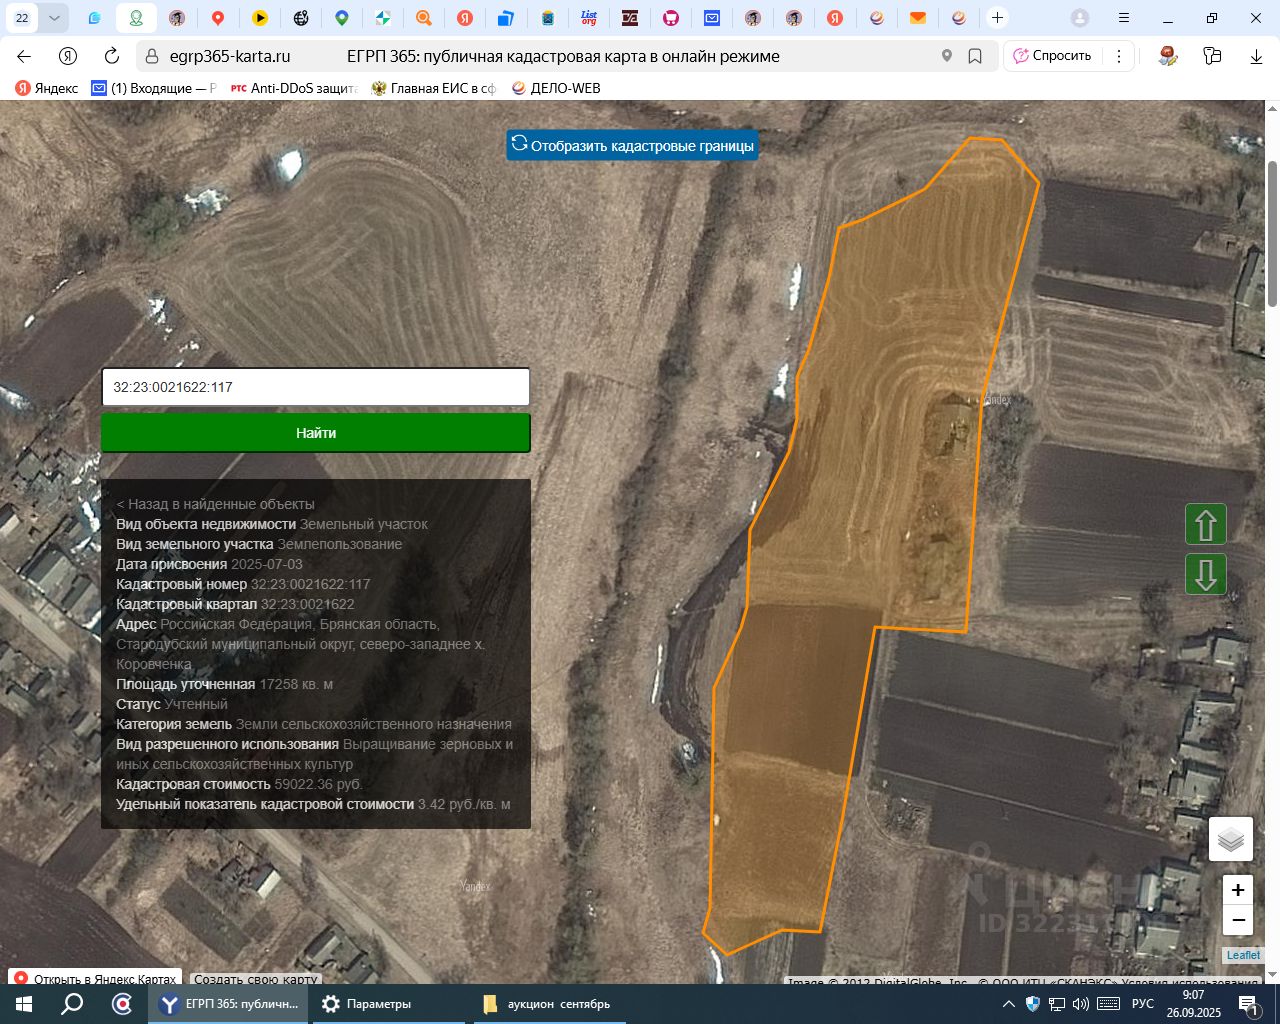This screenshot has height=1024, width=1280.
Task: Zoom out with the map minus button
Action: click(1238, 920)
